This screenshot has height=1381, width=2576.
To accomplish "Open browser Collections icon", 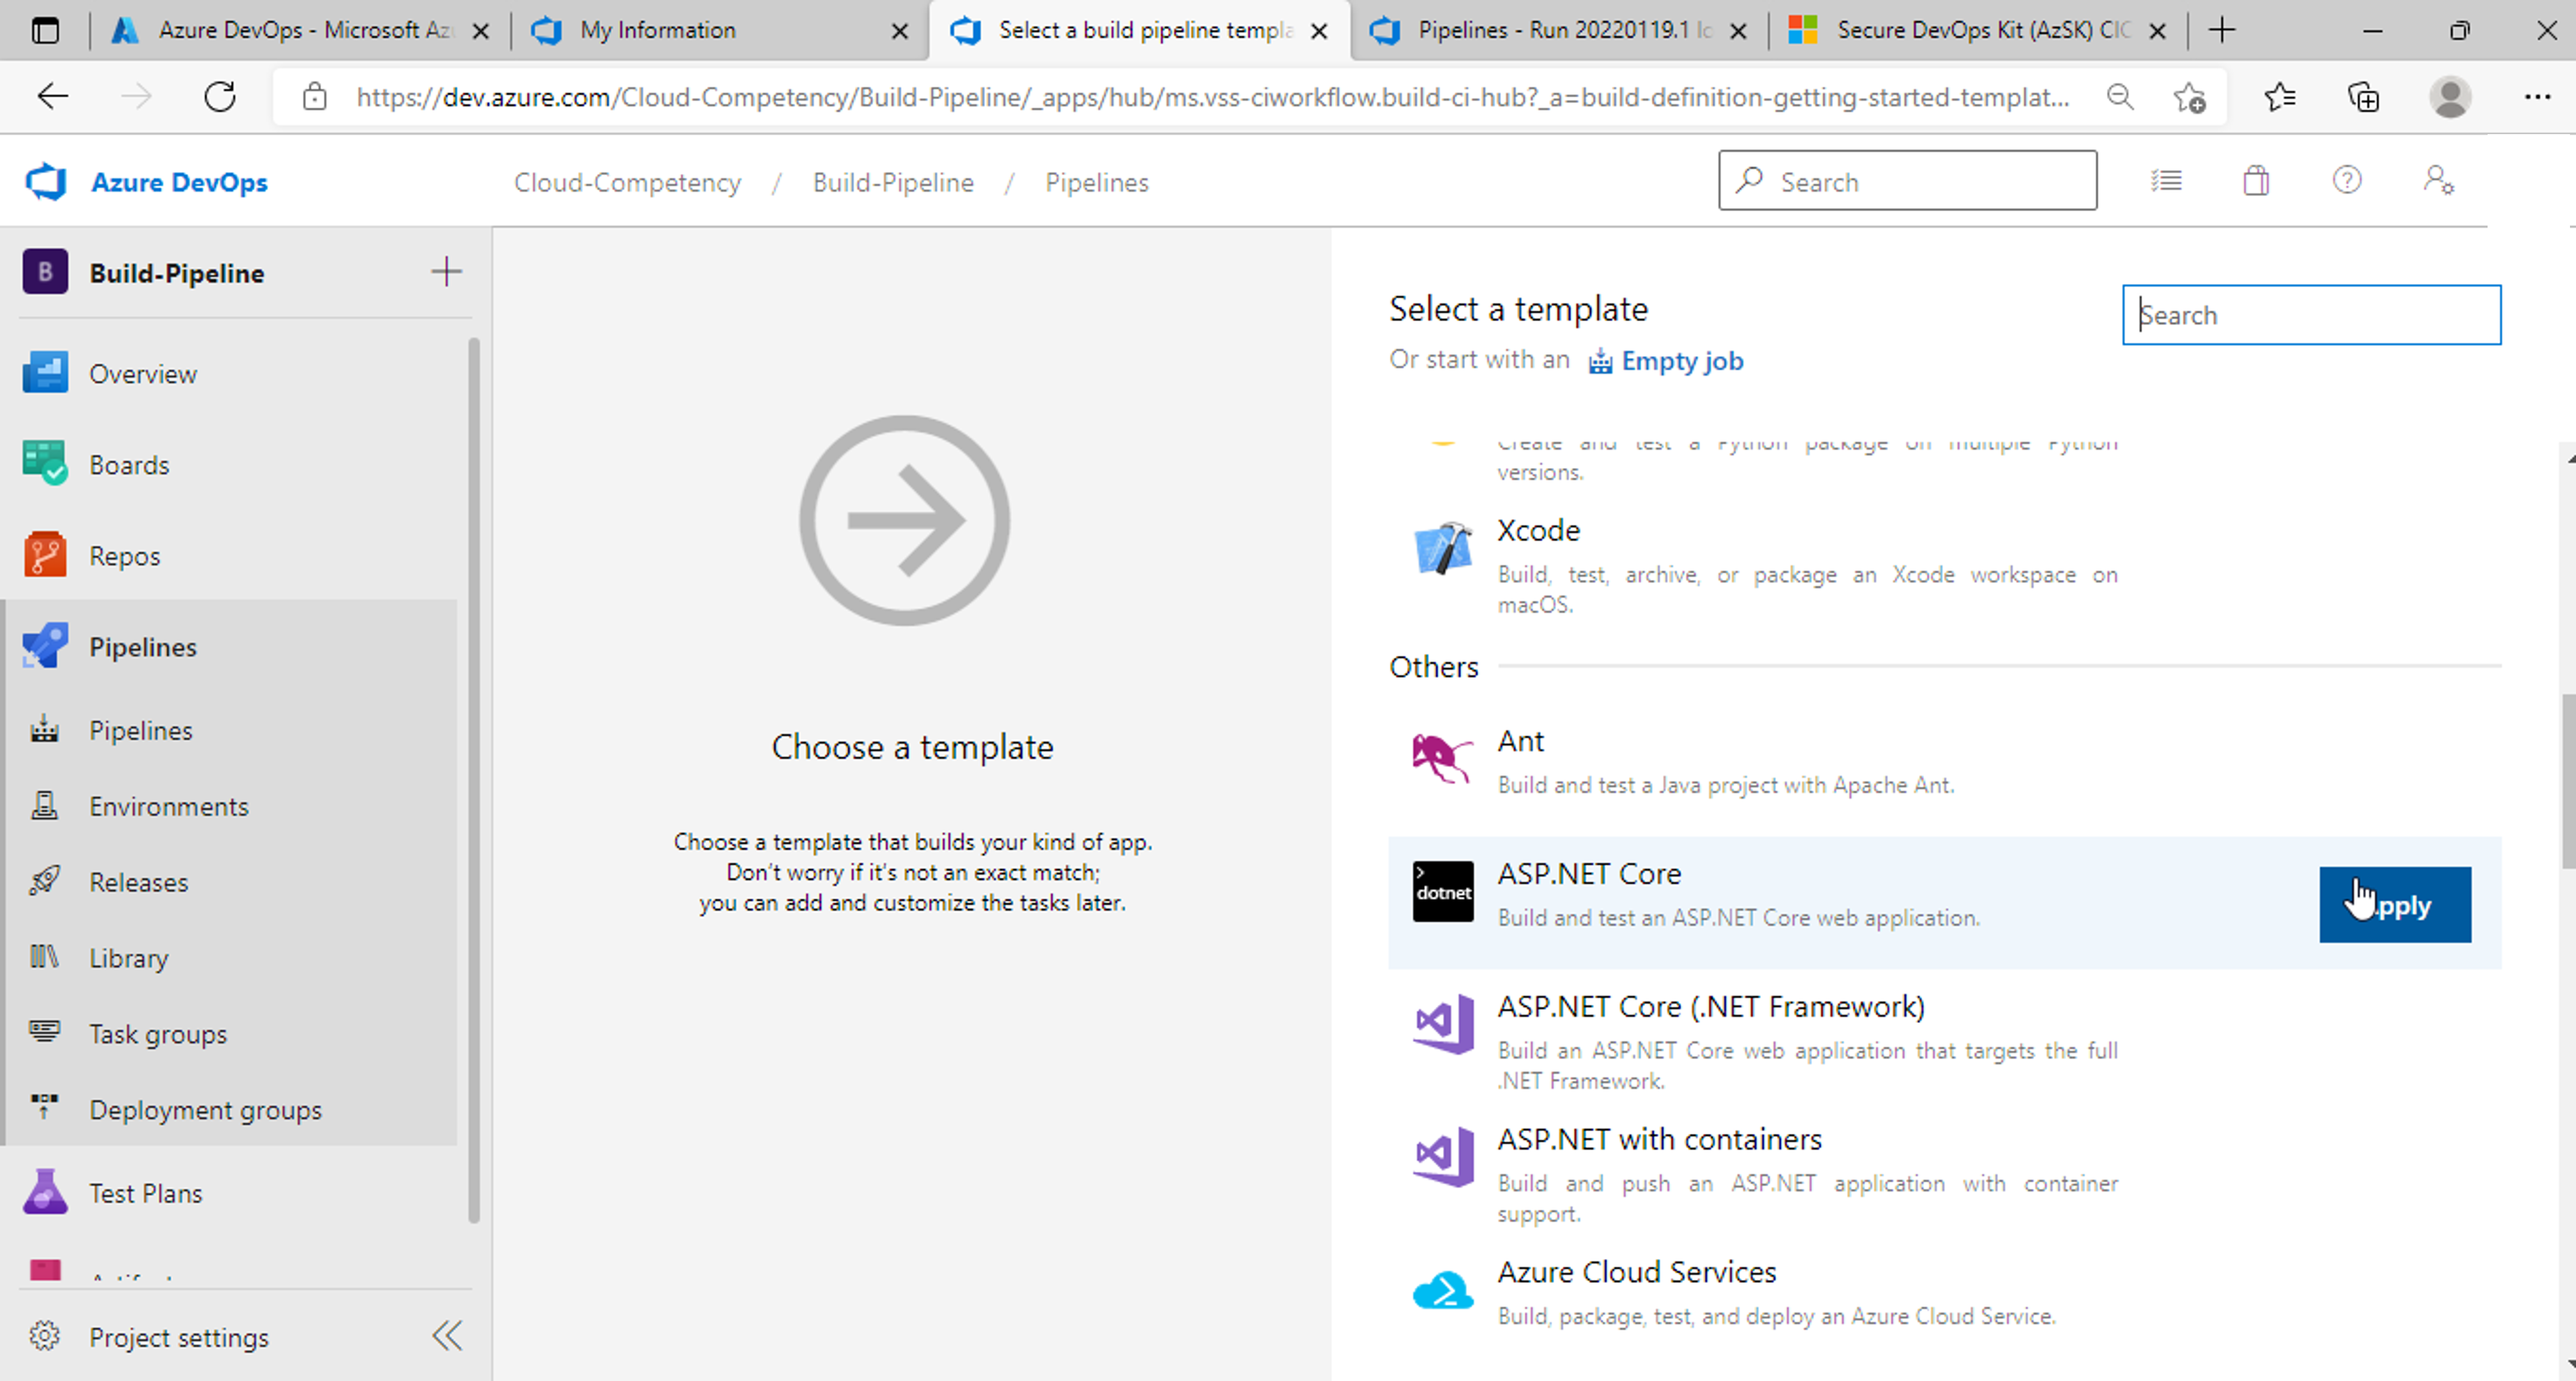I will (2363, 97).
